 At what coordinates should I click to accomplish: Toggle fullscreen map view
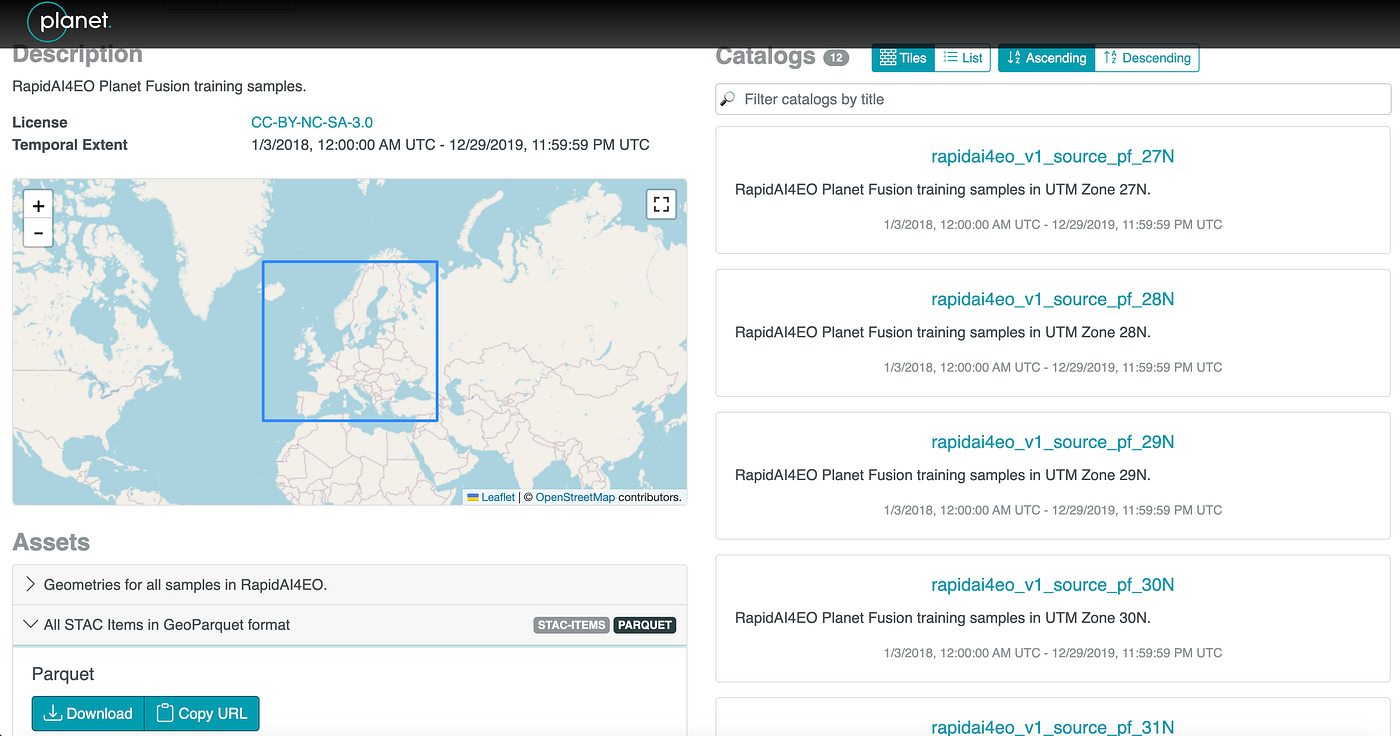[661, 204]
